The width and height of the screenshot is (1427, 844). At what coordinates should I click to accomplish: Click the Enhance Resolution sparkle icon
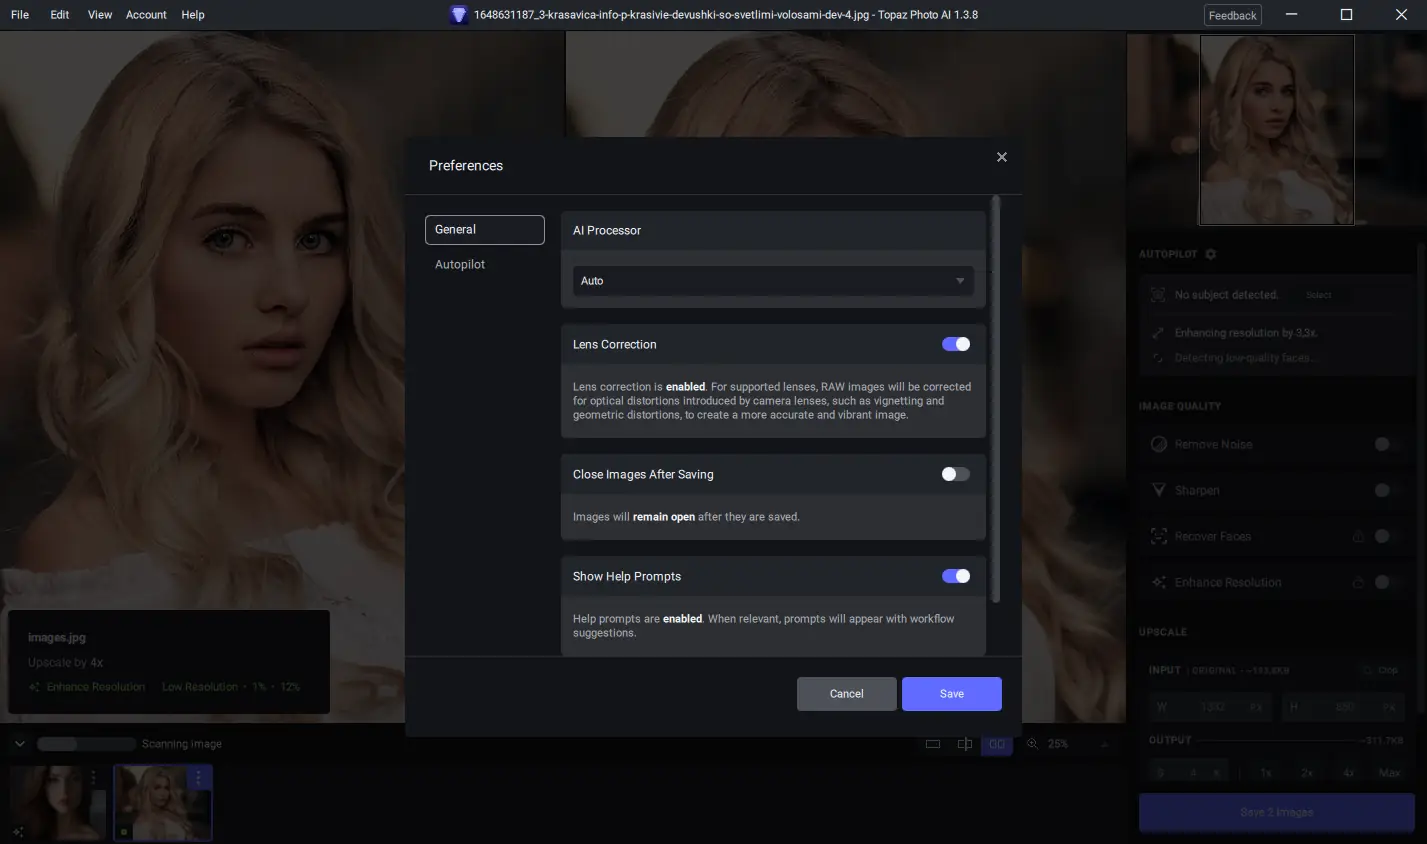[x=1159, y=582]
